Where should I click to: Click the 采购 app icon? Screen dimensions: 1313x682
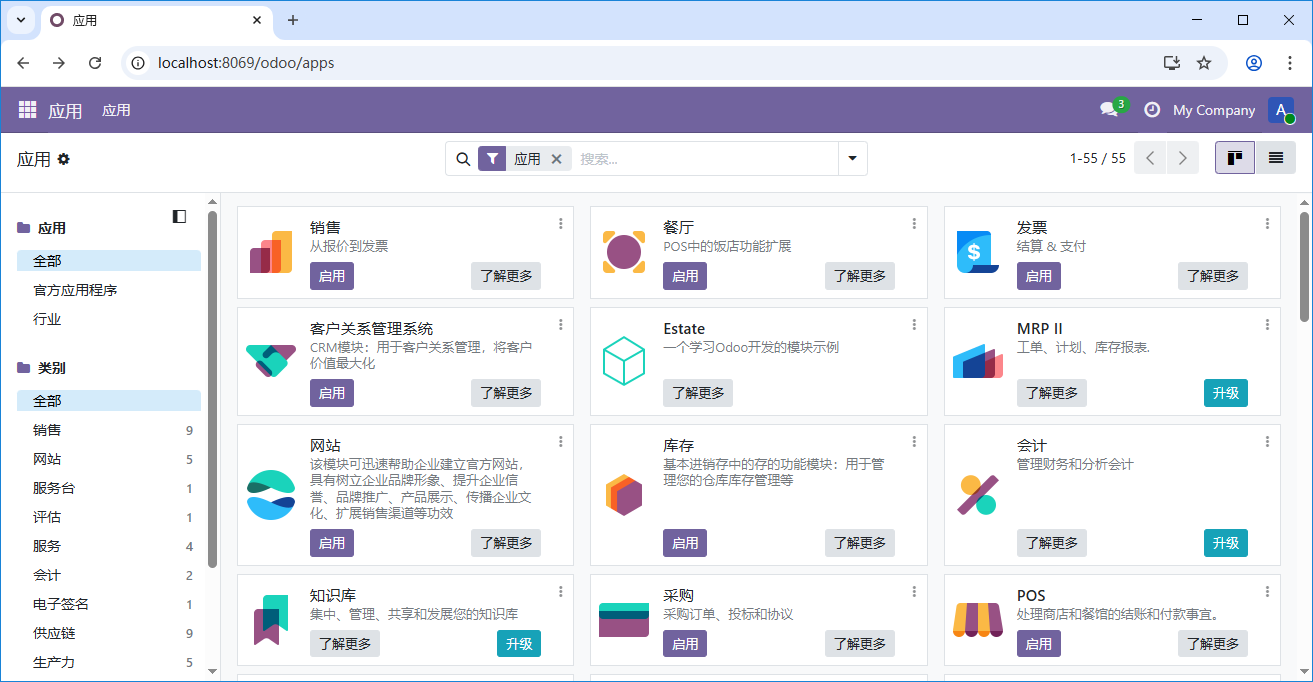click(624, 619)
